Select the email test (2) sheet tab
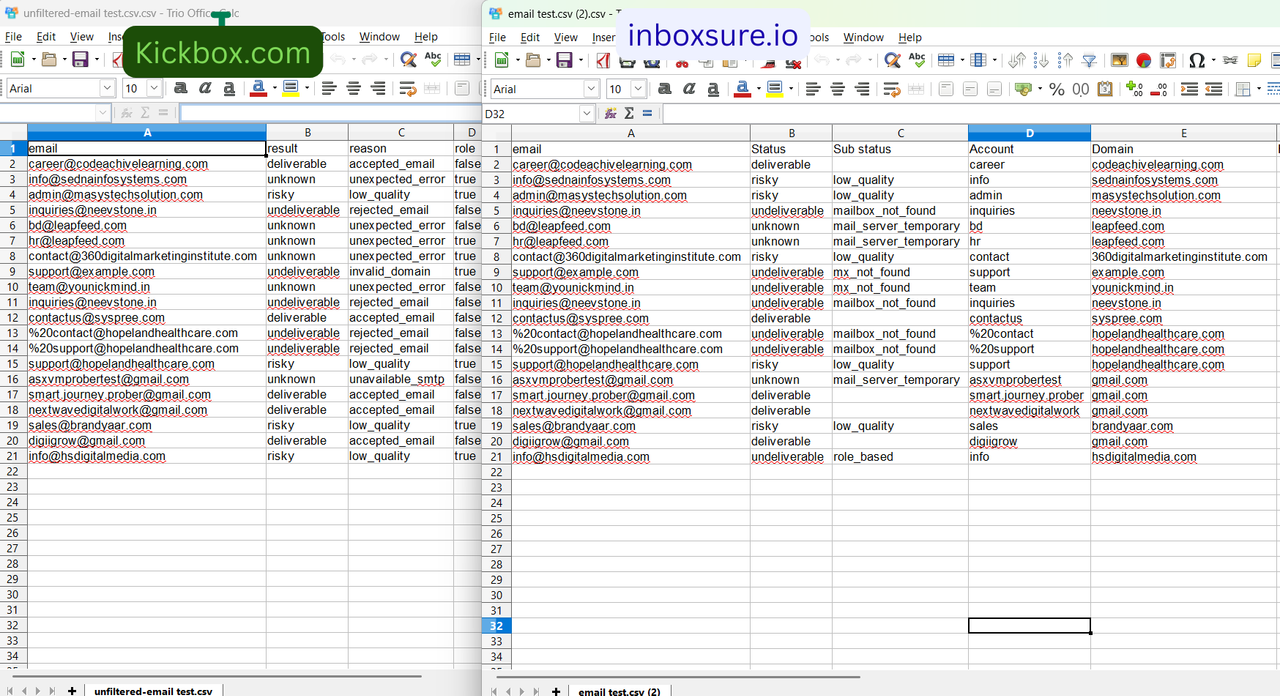Screen dimensions: 1280x696 (x=619, y=691)
